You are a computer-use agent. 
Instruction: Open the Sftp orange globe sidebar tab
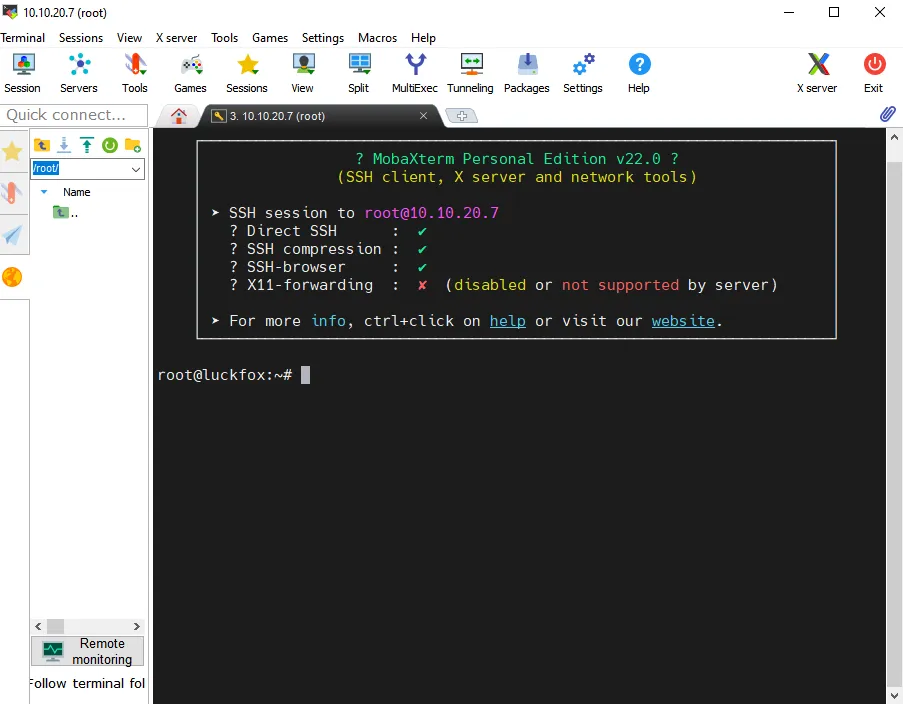12,277
